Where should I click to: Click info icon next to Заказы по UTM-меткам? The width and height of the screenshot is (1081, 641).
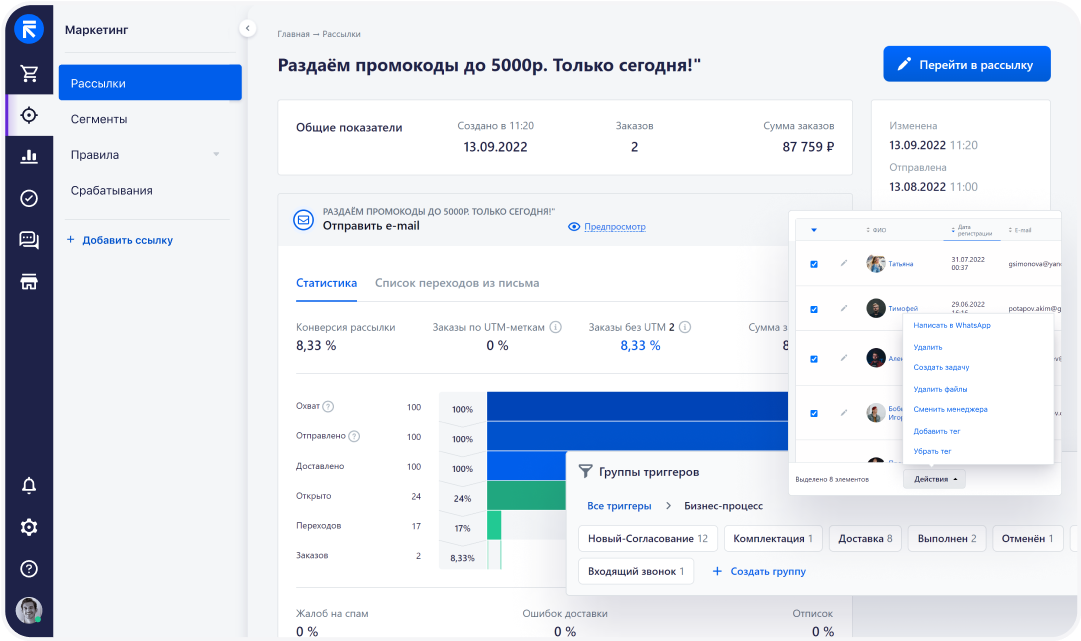coord(555,327)
